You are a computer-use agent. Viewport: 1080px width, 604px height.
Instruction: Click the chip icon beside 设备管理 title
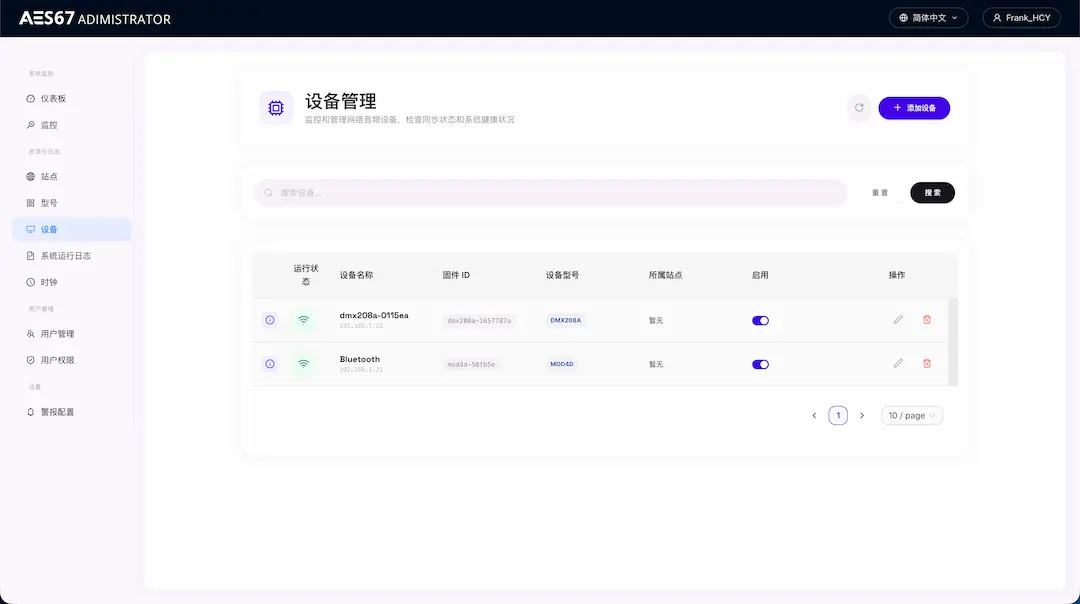pyautogui.click(x=276, y=108)
